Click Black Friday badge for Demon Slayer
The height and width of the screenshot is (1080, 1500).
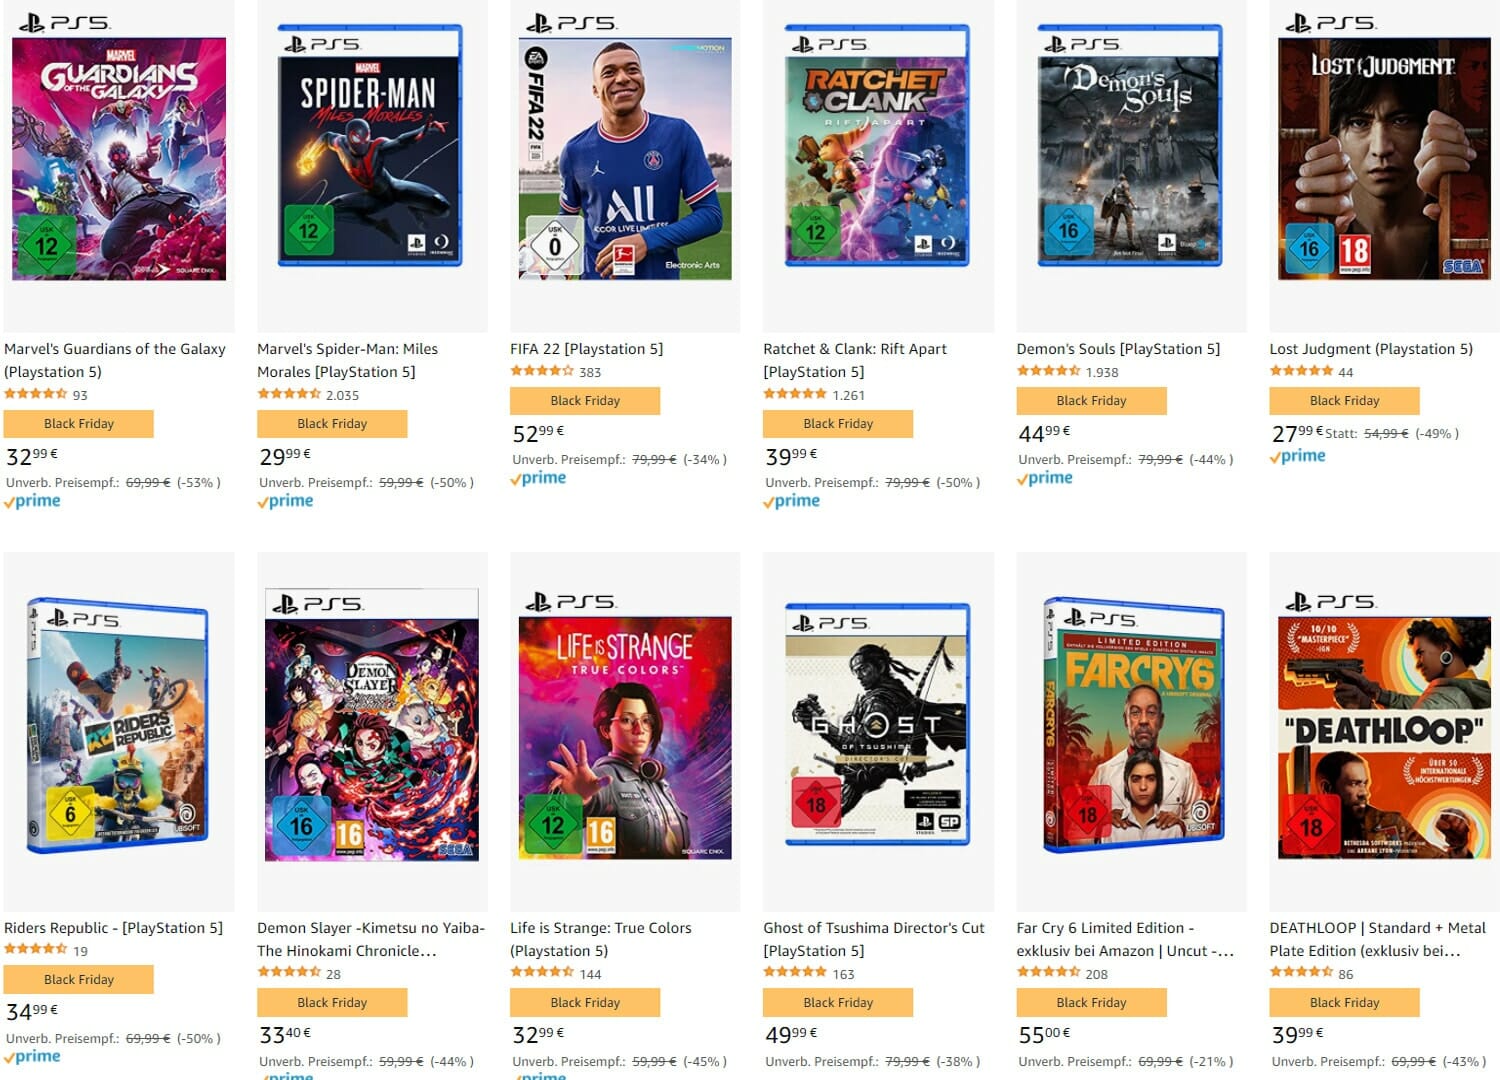click(x=332, y=1002)
